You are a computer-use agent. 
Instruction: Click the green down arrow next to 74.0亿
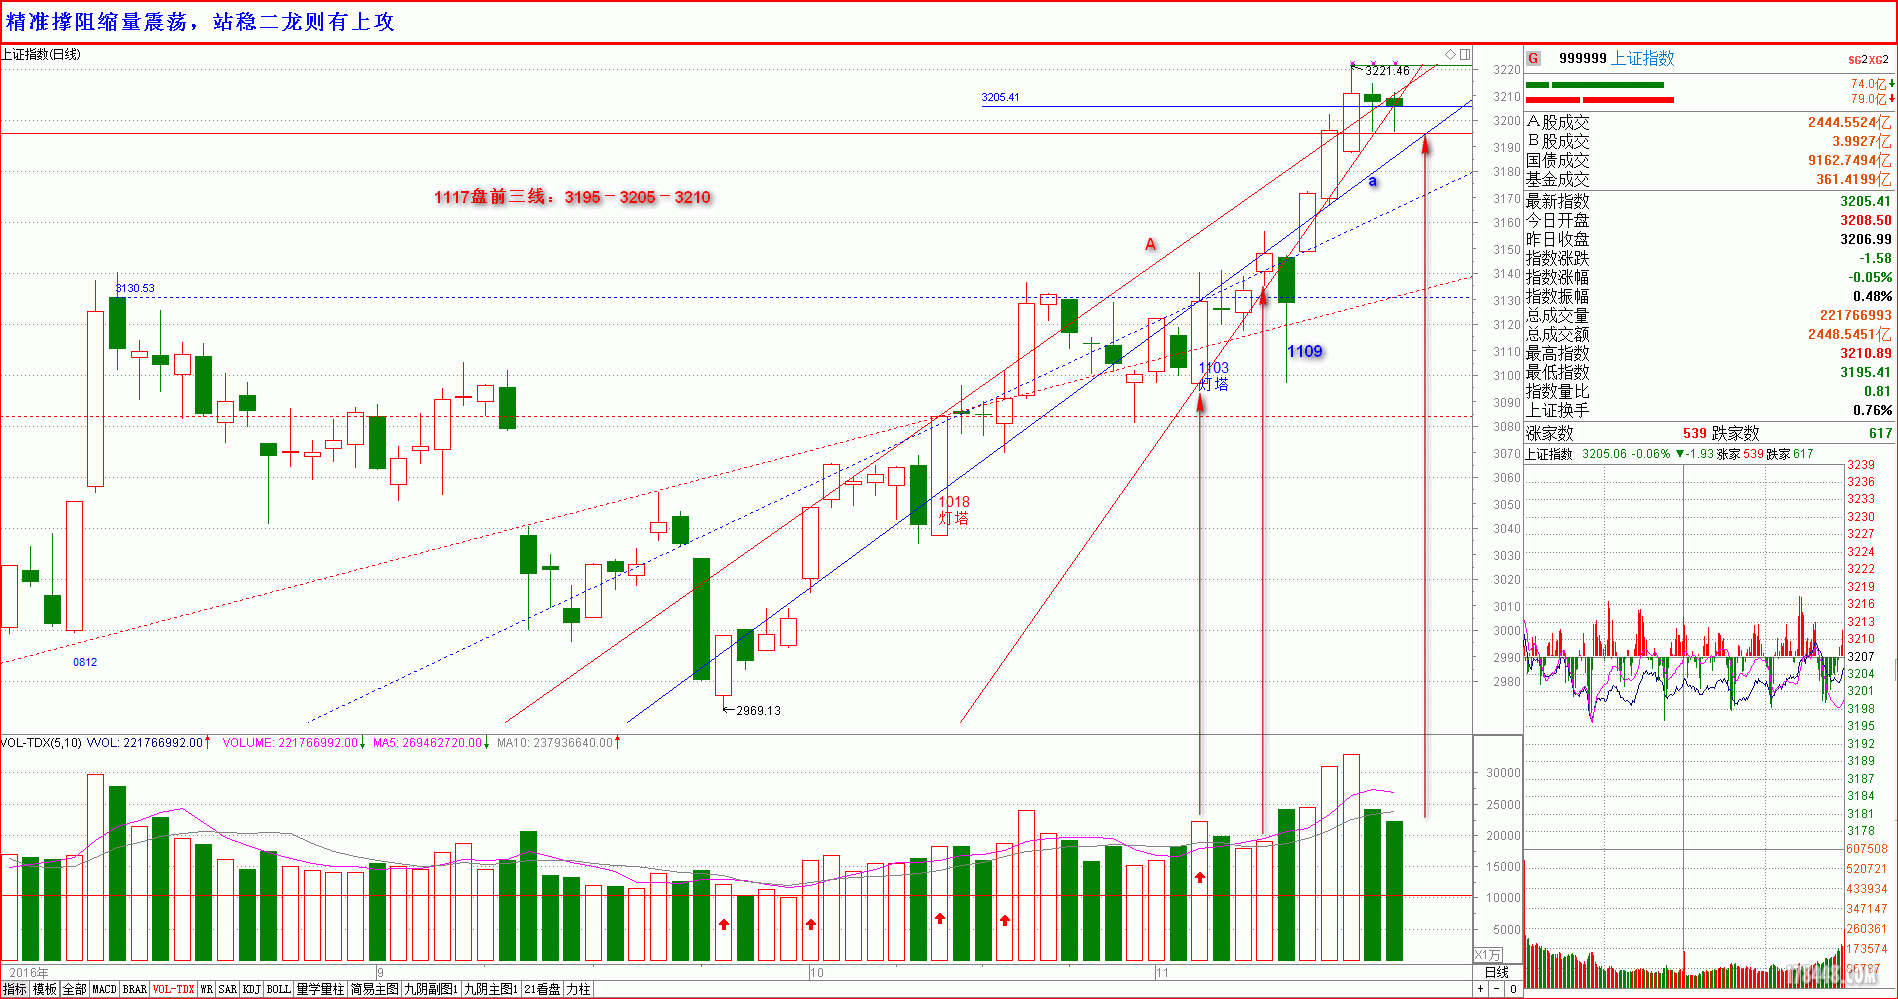[x=1892, y=84]
